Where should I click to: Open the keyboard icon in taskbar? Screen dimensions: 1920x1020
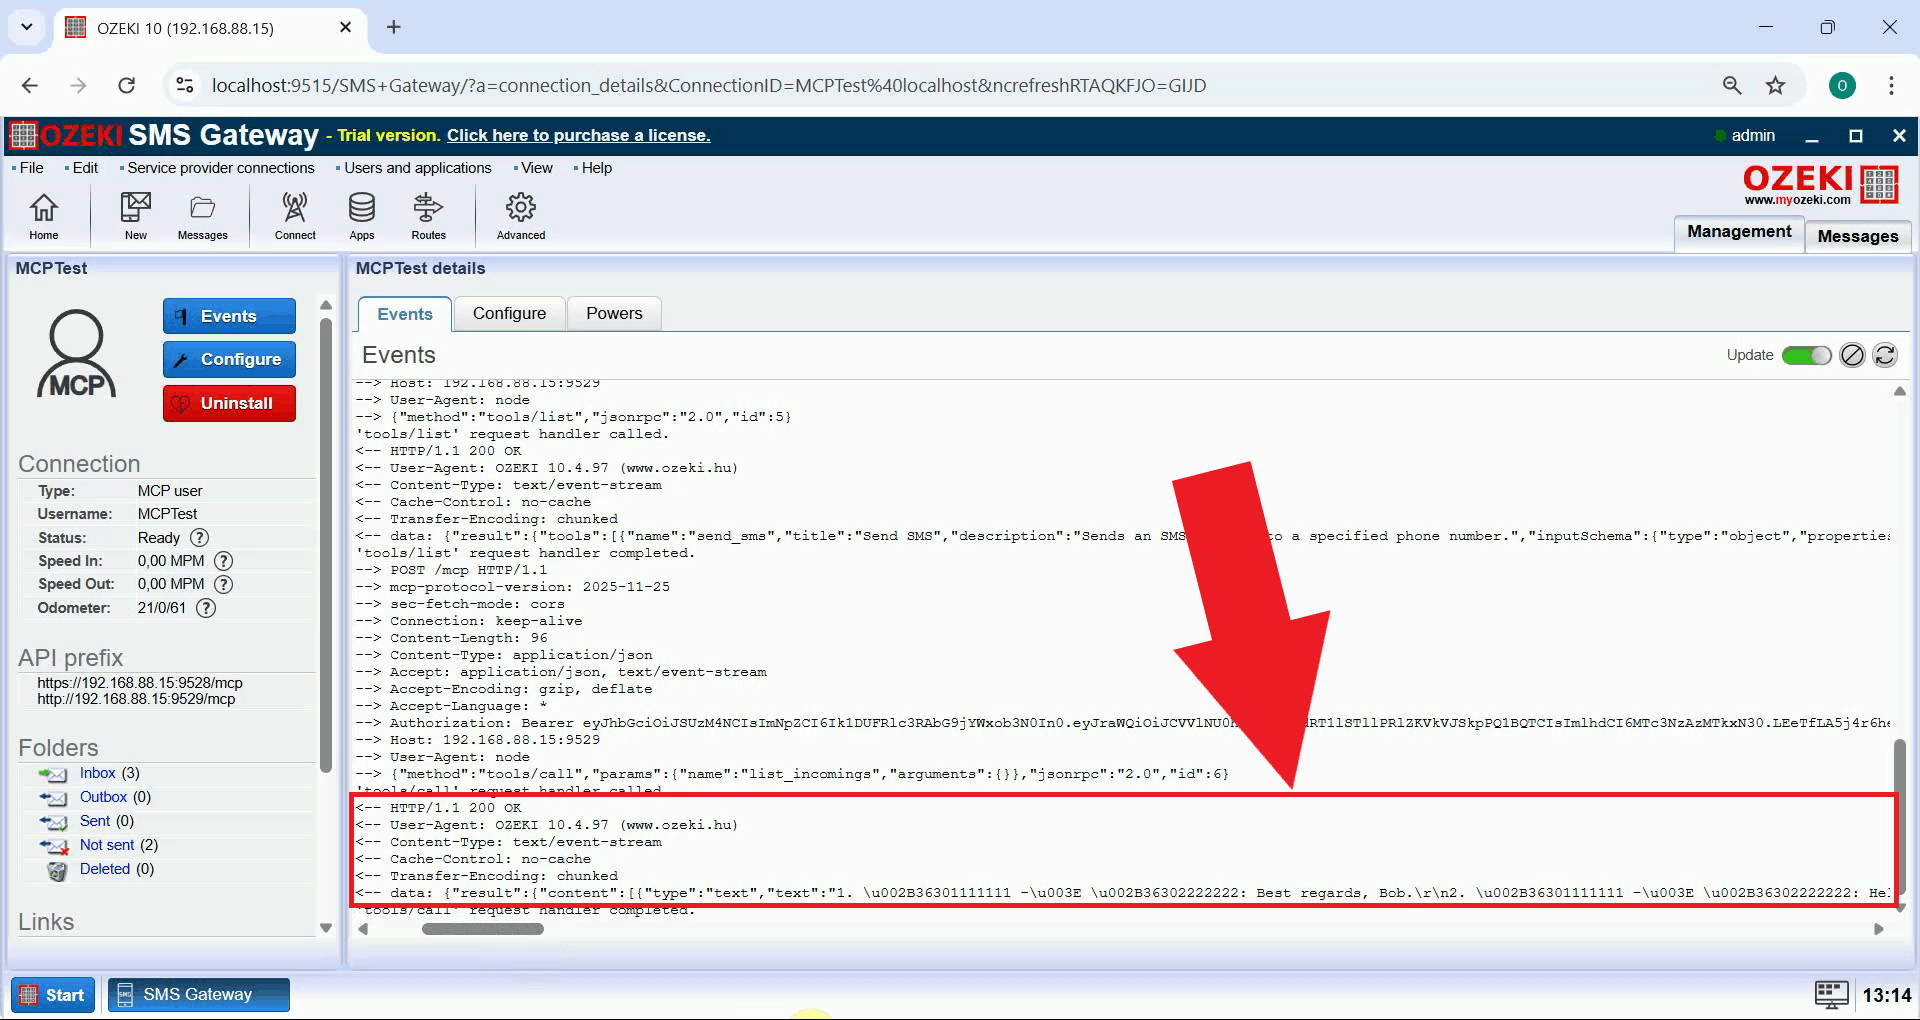pyautogui.click(x=1832, y=994)
